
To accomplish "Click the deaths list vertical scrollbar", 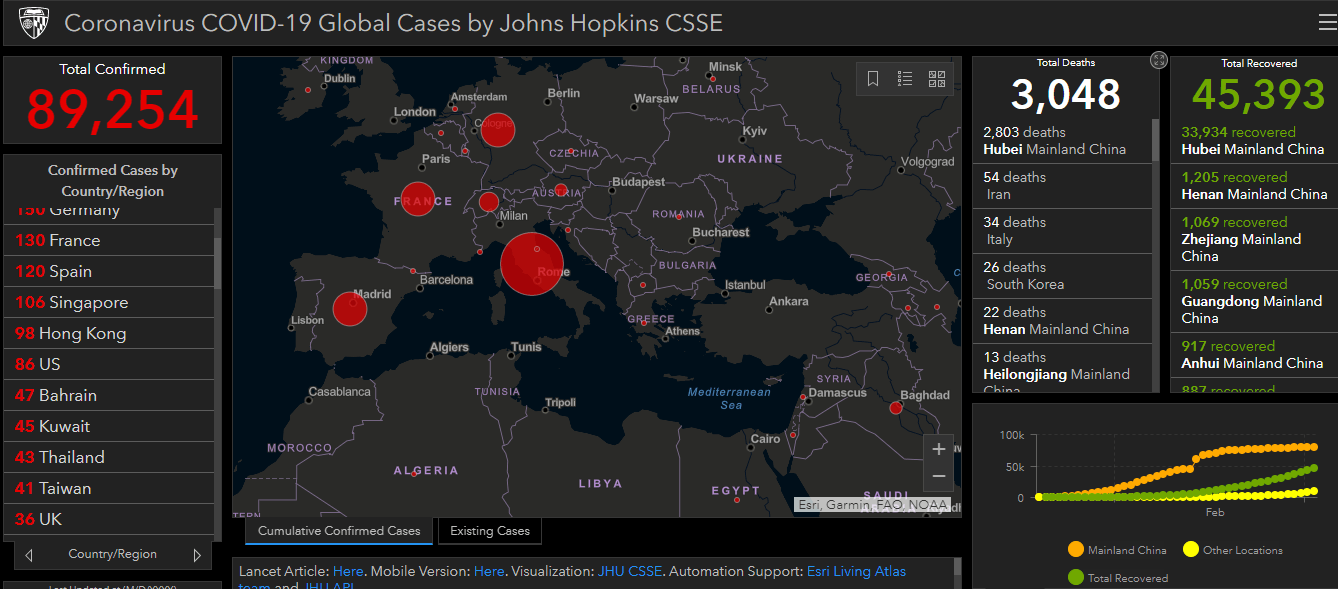I will (1155, 140).
